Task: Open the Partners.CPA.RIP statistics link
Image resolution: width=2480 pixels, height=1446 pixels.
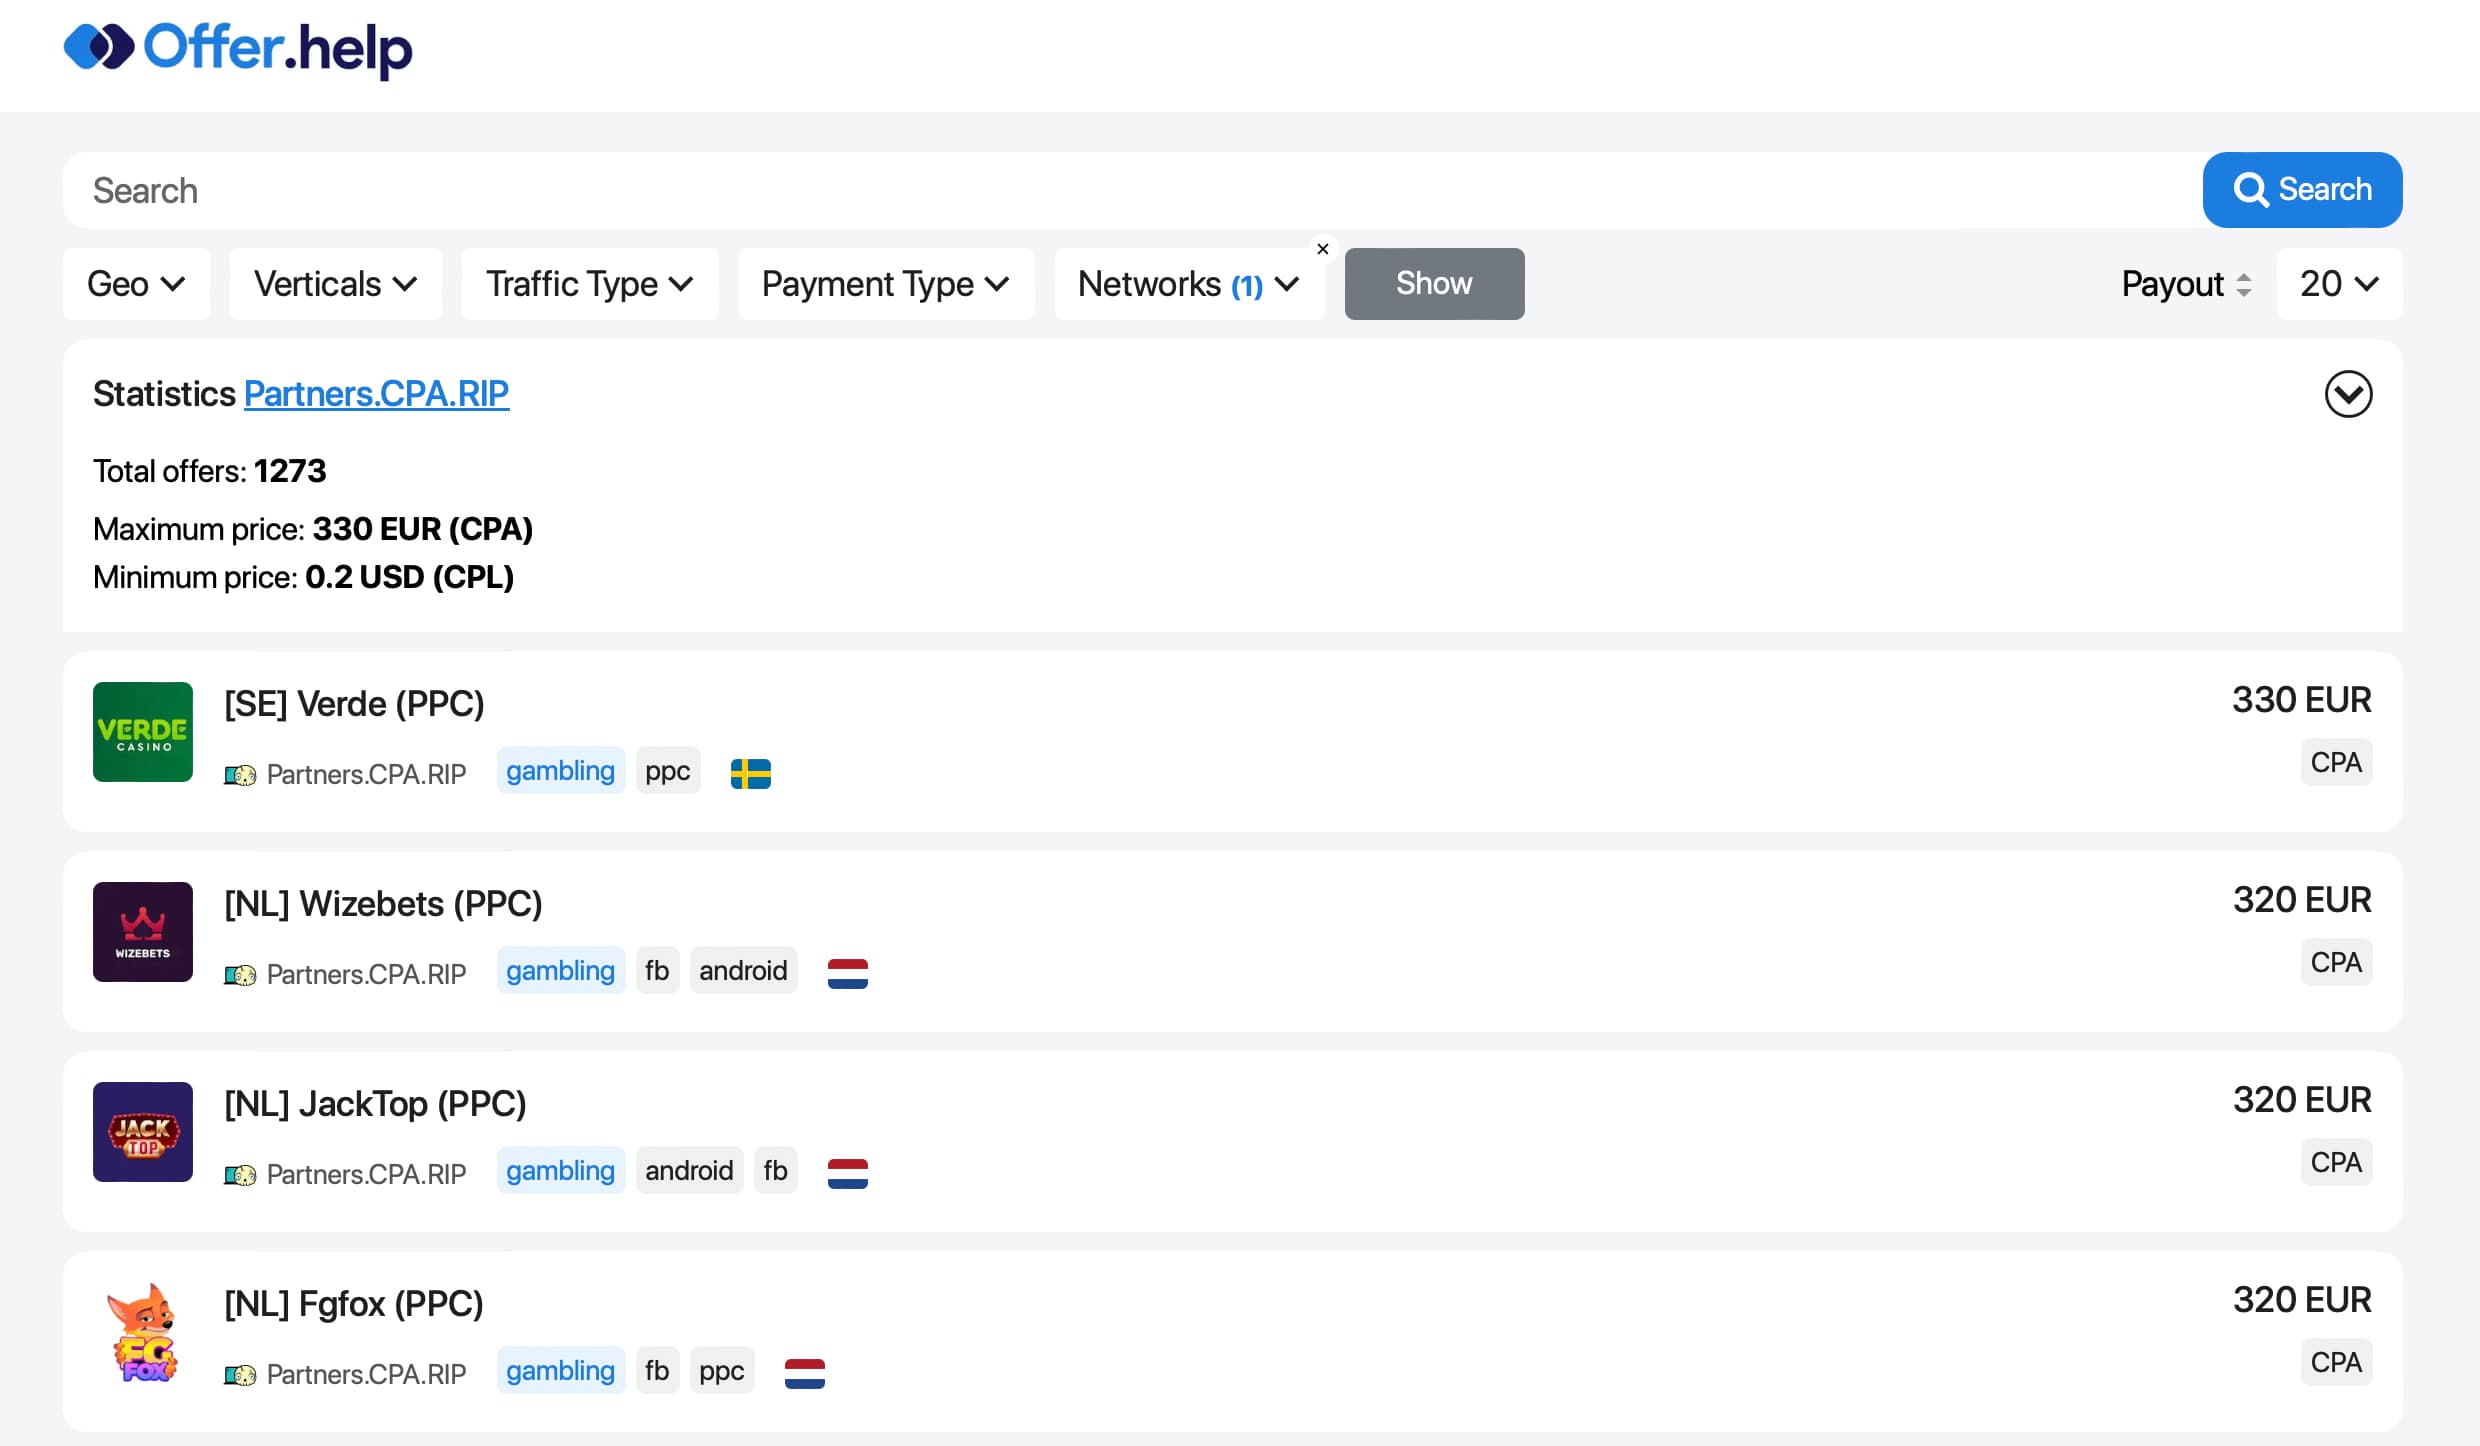Action: click(x=377, y=394)
